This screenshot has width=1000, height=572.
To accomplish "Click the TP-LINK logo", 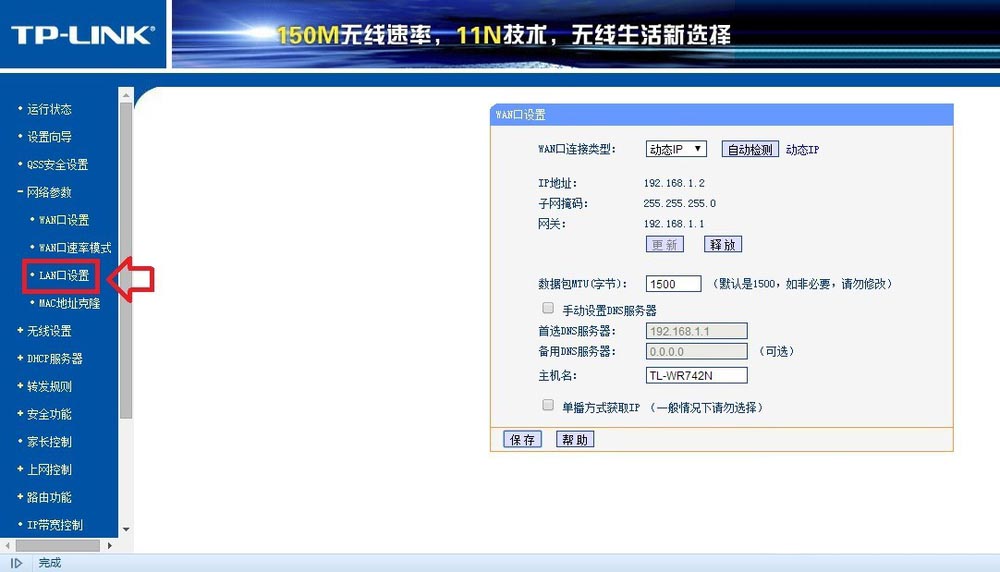I will pyautogui.click(x=83, y=34).
